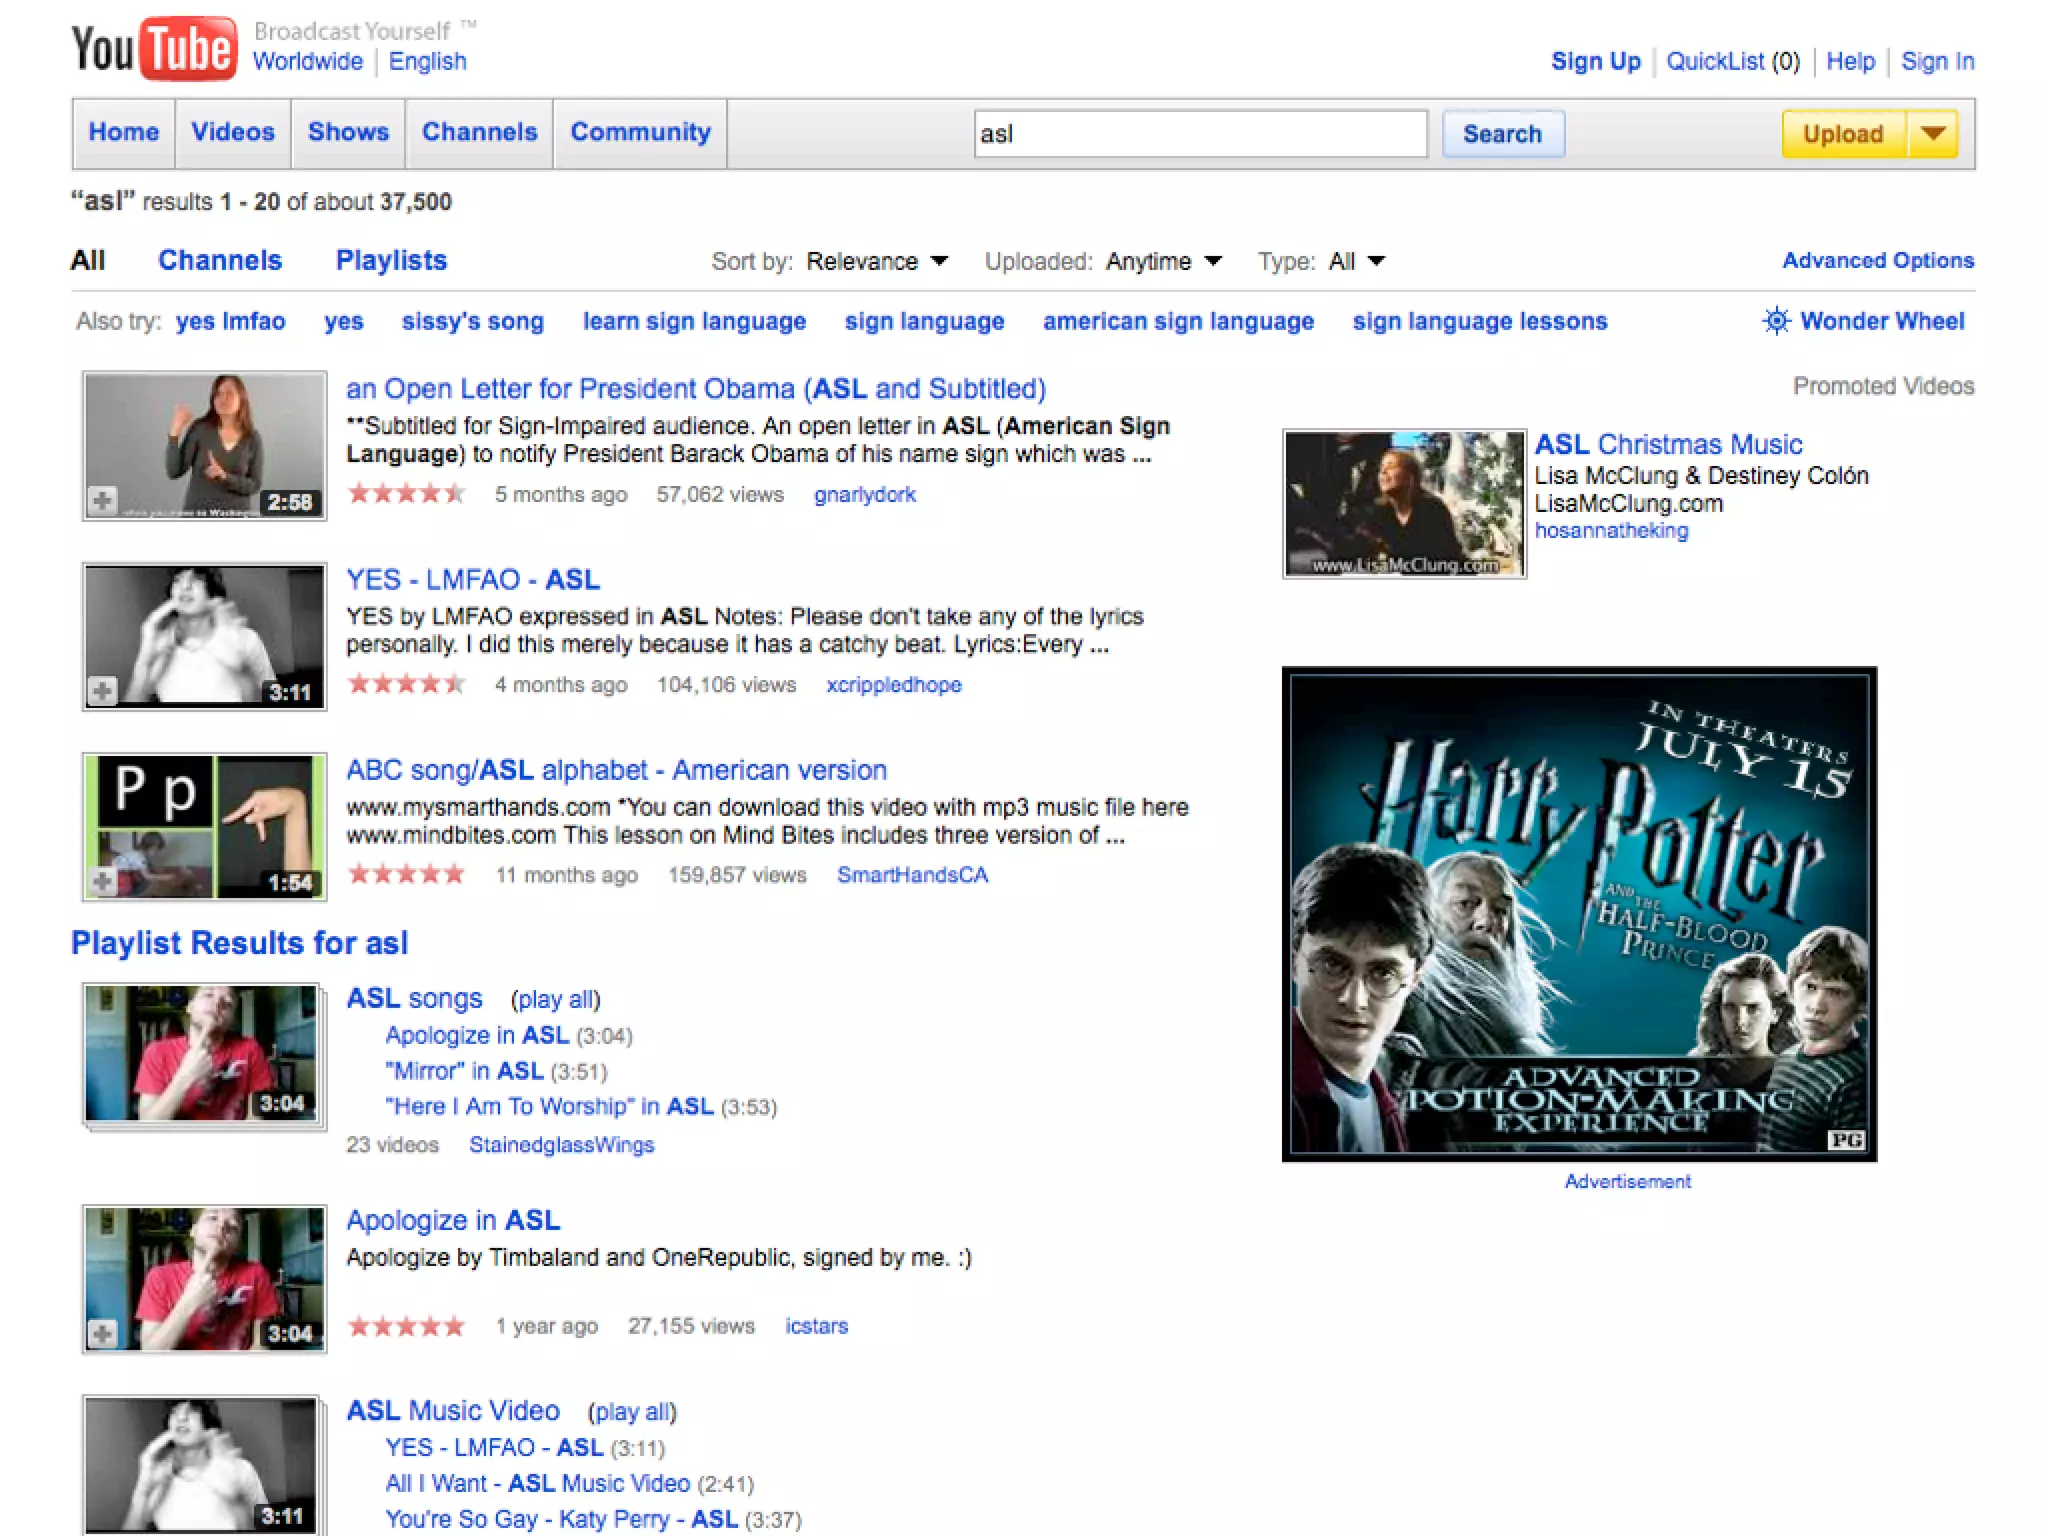Open the Advanced Options link

1877,260
